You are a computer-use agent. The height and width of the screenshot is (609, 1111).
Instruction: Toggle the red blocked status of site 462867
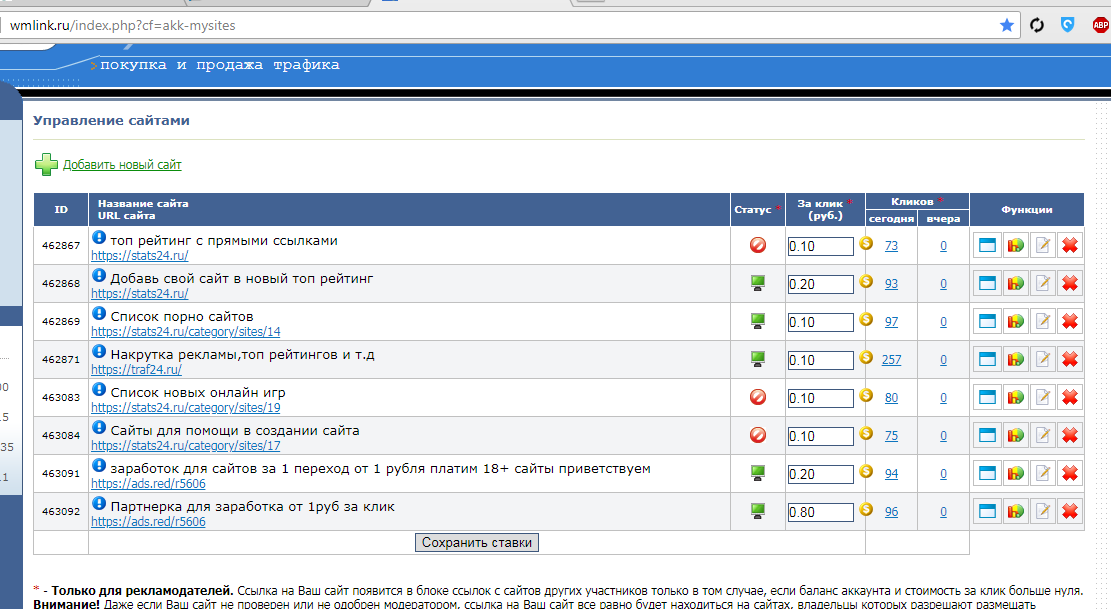758,246
